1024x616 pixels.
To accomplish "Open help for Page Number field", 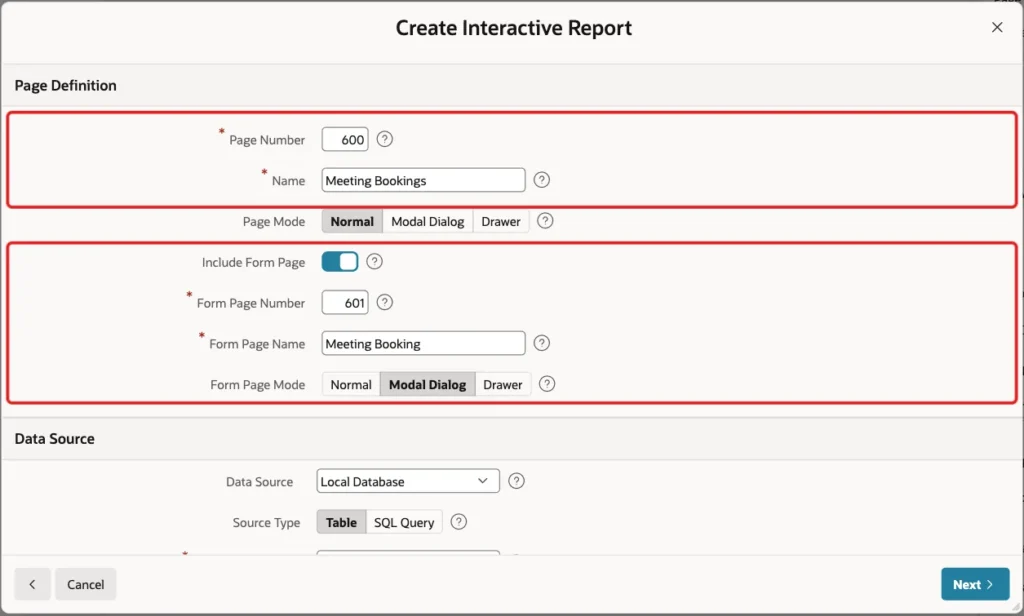I will (x=385, y=139).
